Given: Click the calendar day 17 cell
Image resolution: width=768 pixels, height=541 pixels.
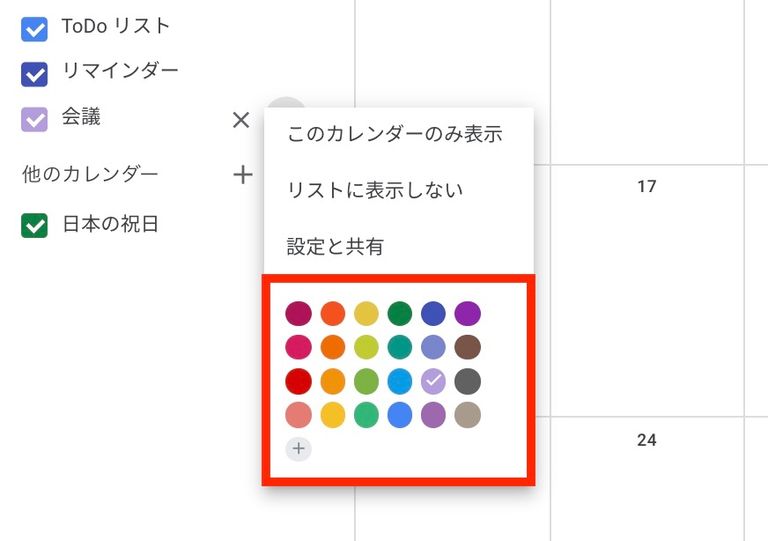Looking at the screenshot, I should pos(647,291).
